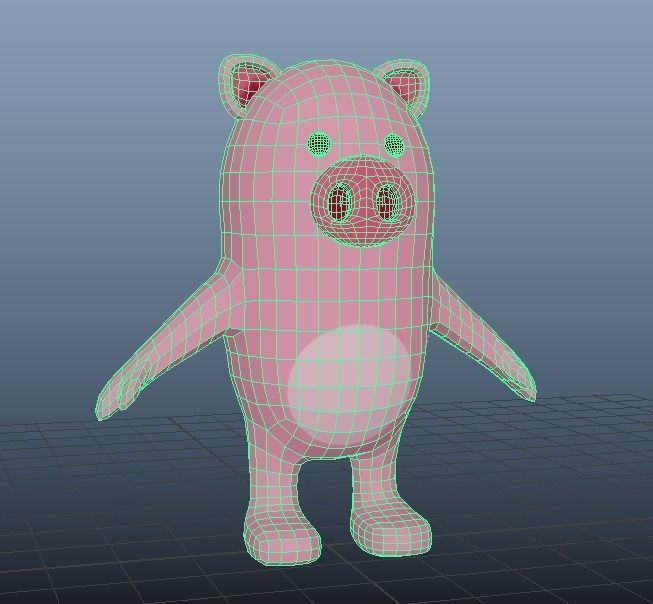This screenshot has height=604, width=653.
Task: Click the pig's right eye sphere
Action: point(394,145)
